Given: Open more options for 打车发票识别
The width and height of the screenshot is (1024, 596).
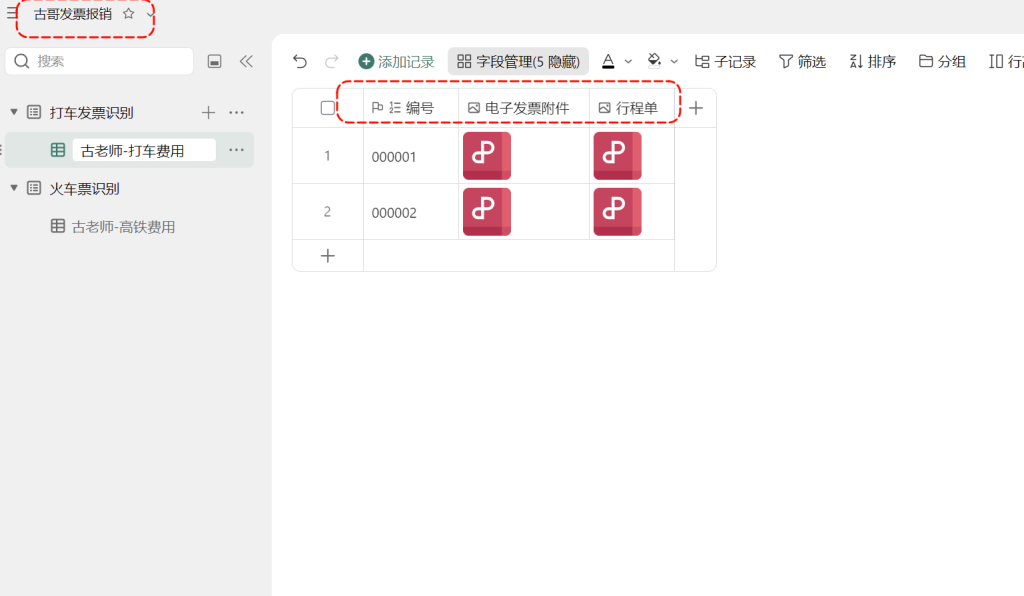Looking at the screenshot, I should click(236, 112).
